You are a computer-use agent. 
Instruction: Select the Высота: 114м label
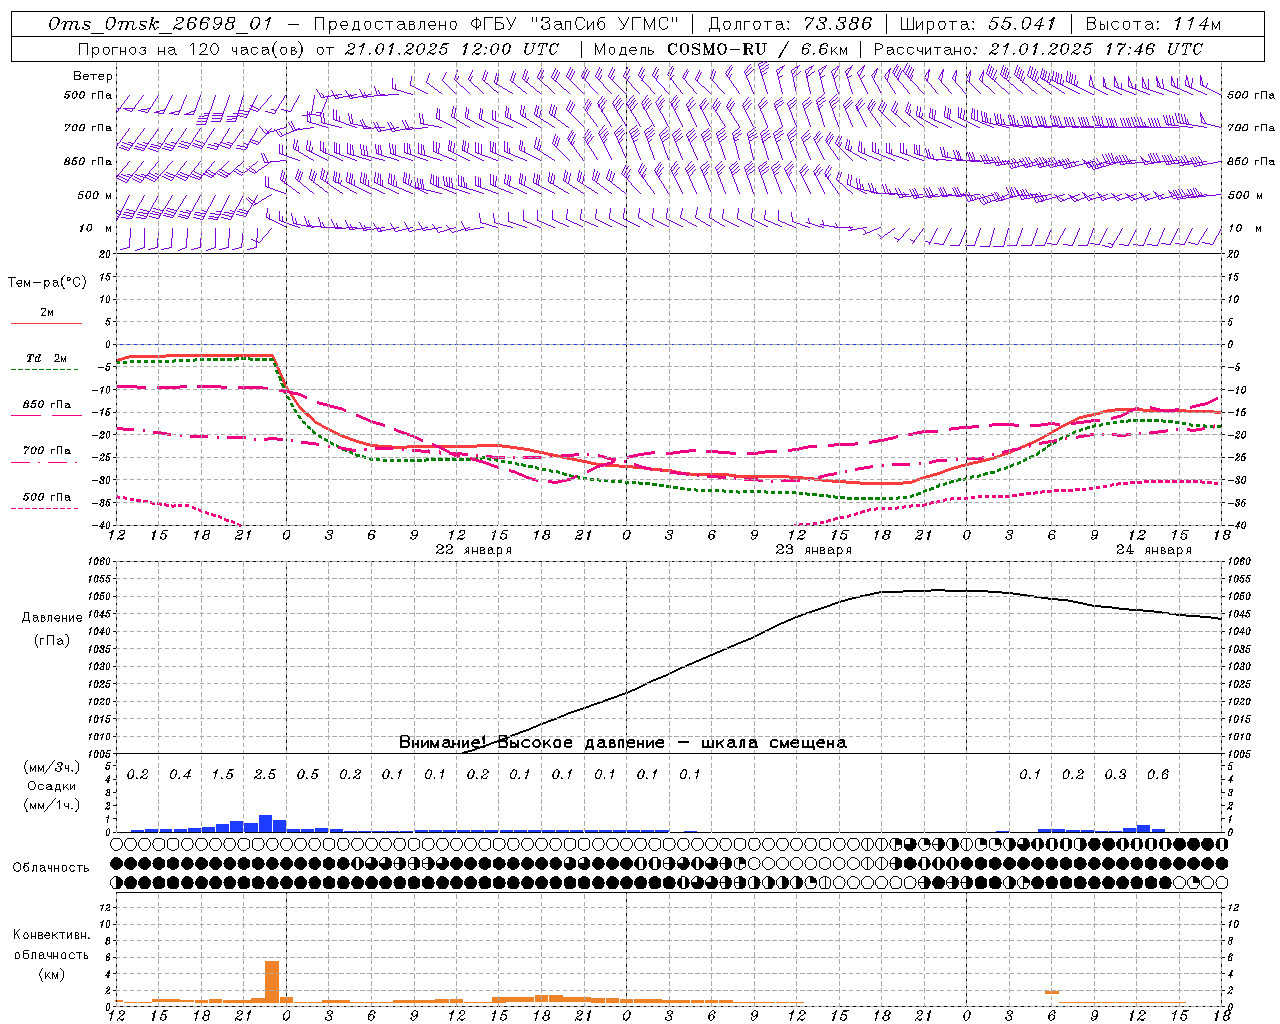1153,24
